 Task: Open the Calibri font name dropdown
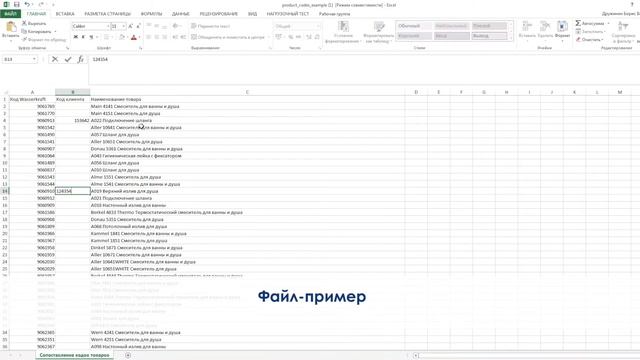[108, 26]
